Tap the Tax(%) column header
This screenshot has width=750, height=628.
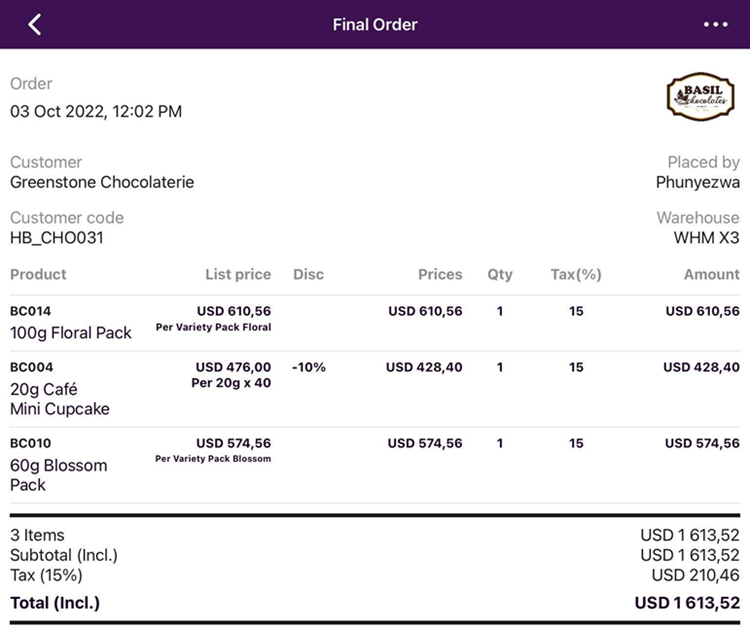576,274
